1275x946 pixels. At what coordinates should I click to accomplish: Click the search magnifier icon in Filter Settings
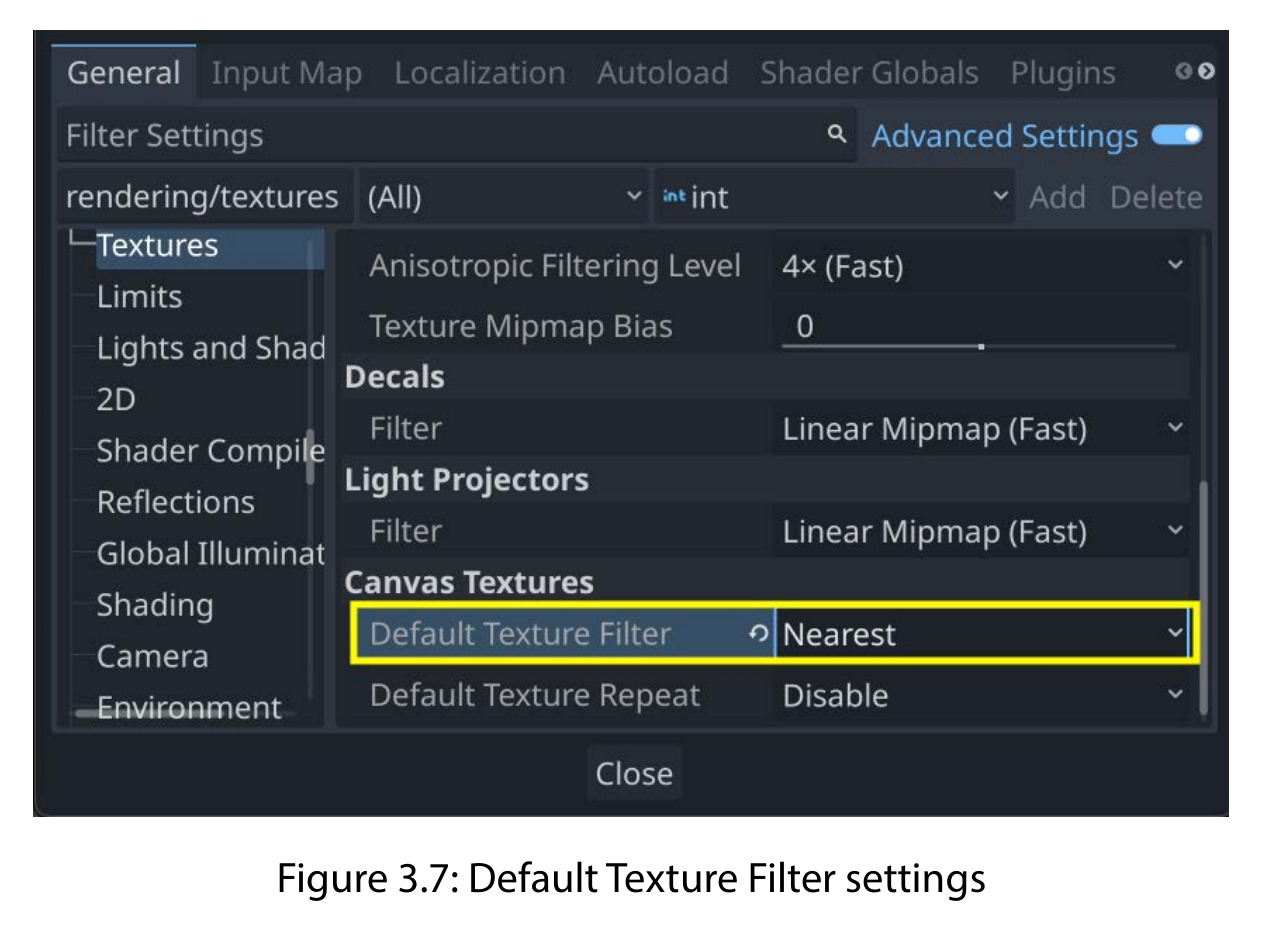(838, 135)
